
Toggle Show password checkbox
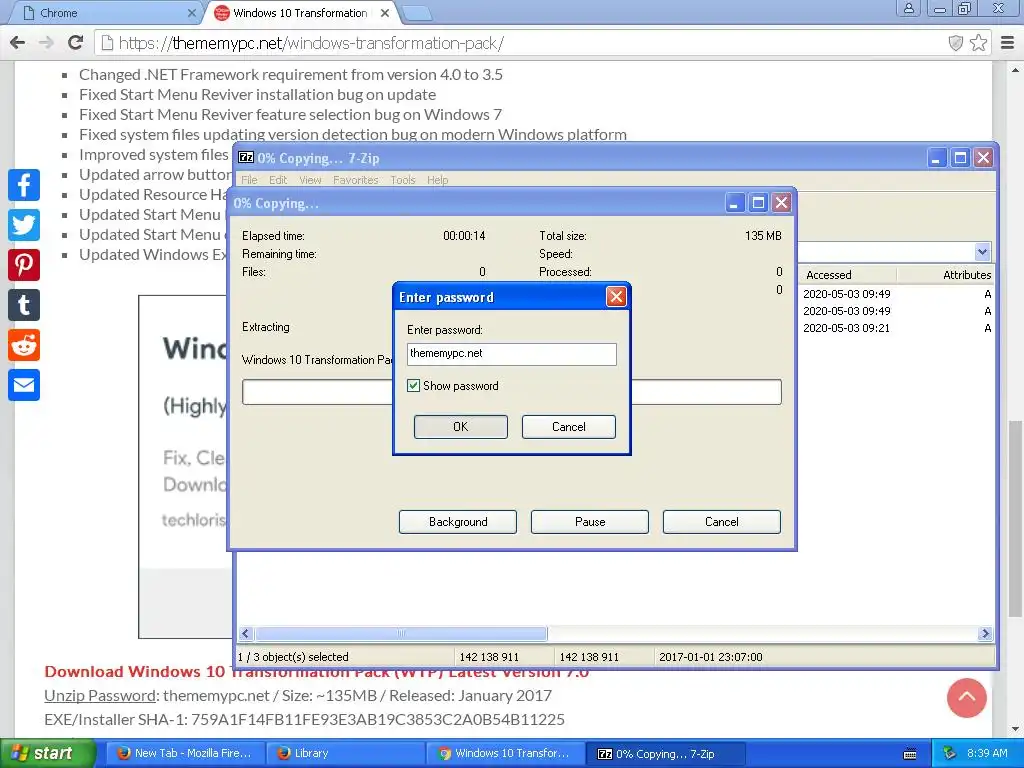click(413, 385)
